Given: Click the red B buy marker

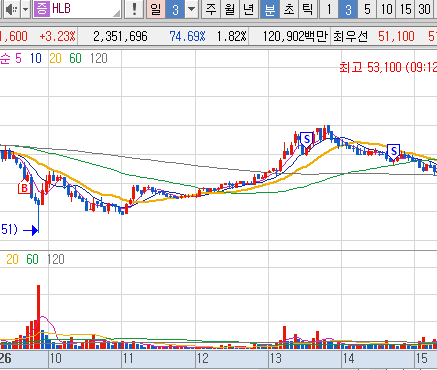Looking at the screenshot, I should point(24,188).
